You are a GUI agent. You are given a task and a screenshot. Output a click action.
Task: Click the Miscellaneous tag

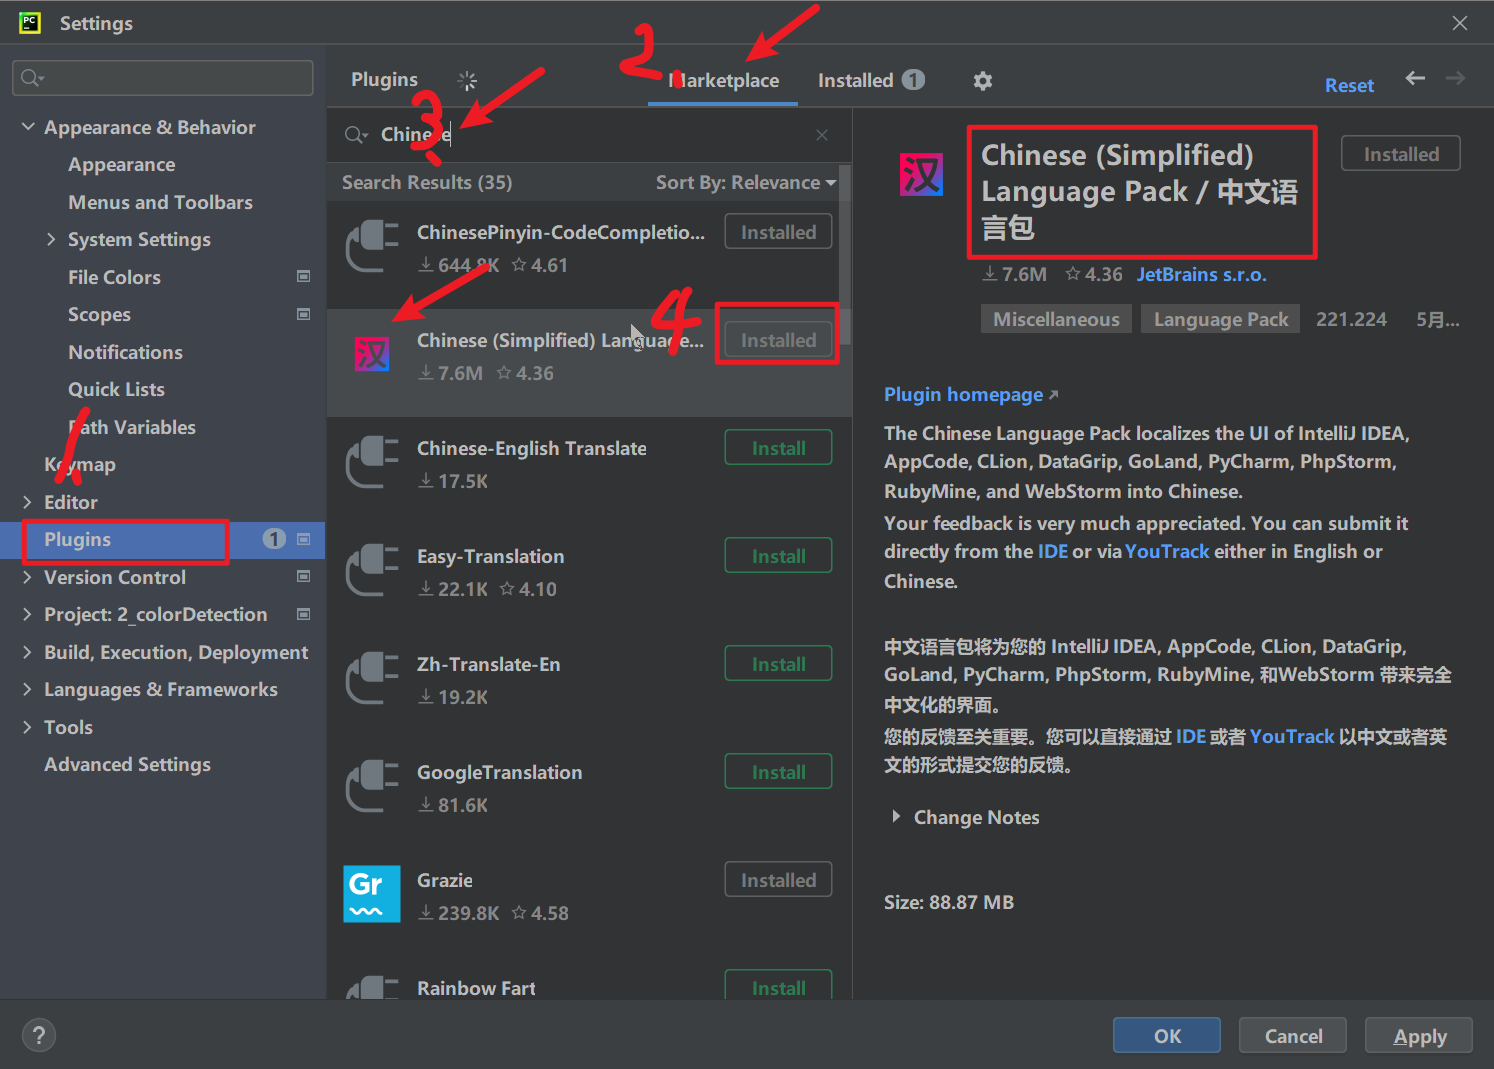[x=1056, y=319]
